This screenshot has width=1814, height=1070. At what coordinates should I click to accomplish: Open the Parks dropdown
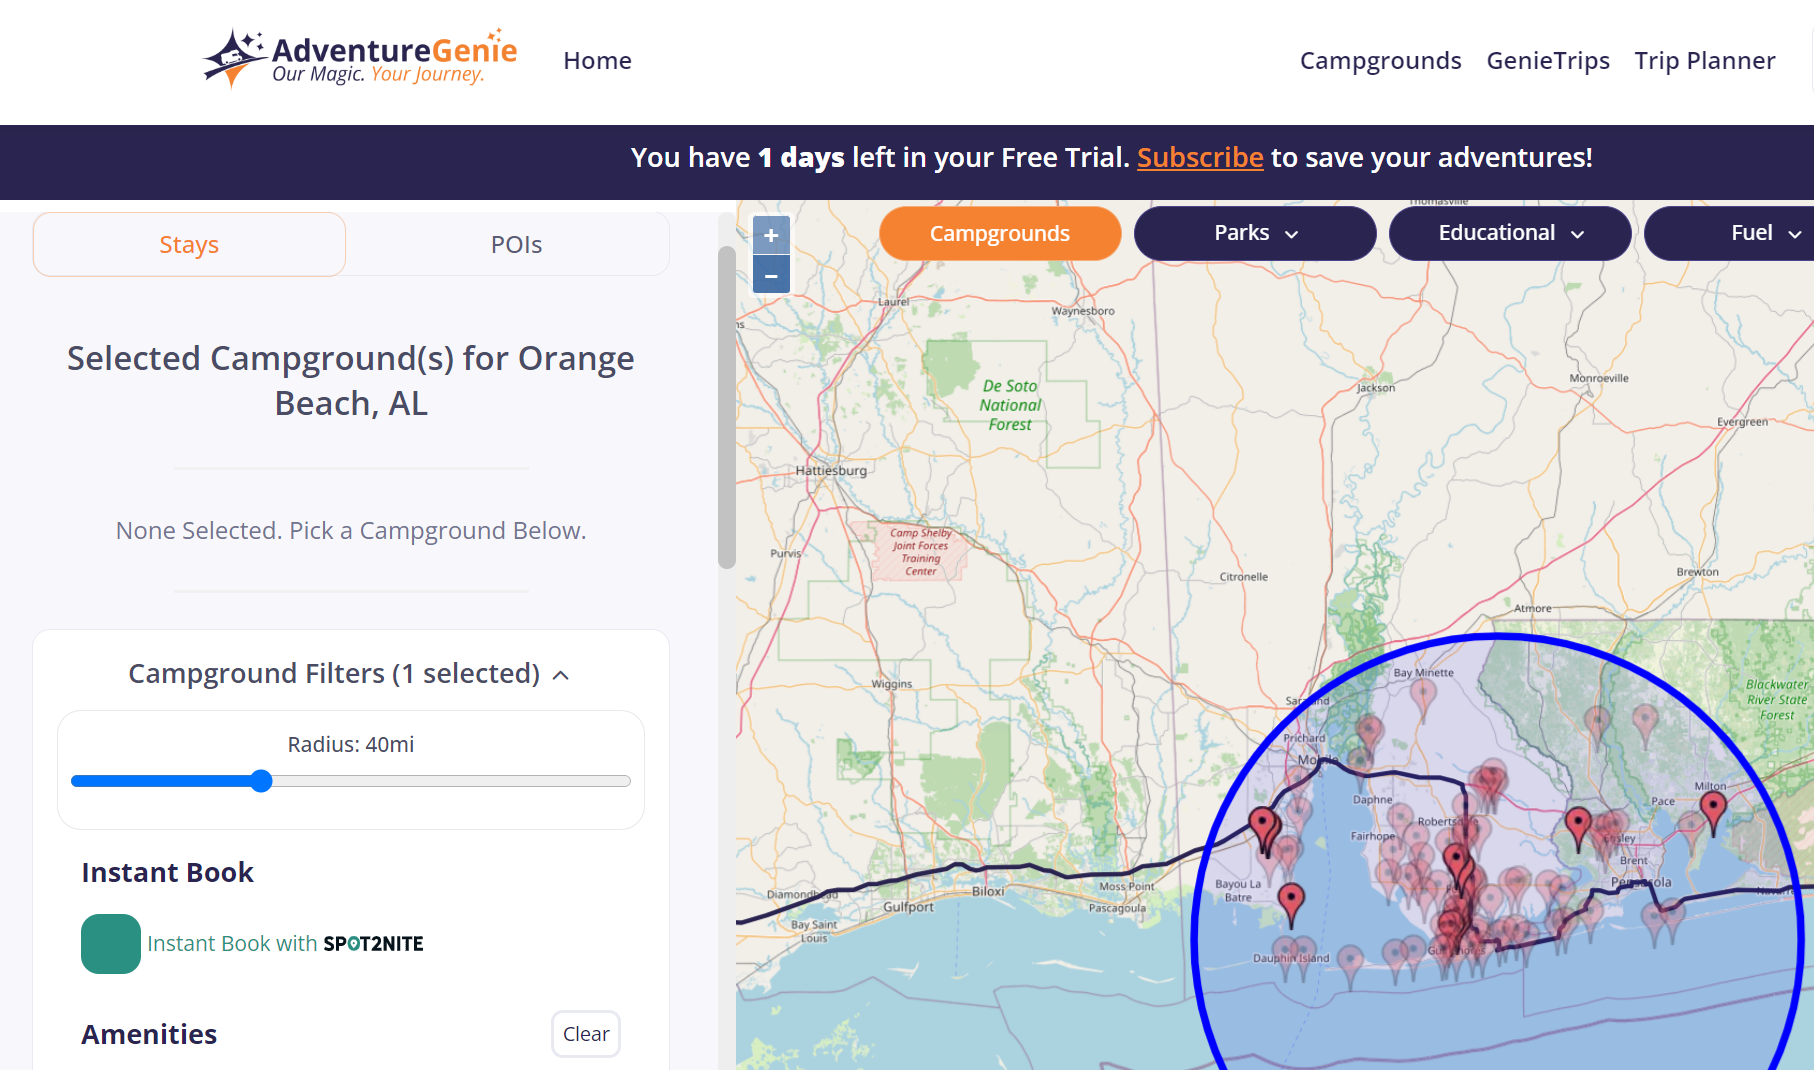tap(1255, 234)
